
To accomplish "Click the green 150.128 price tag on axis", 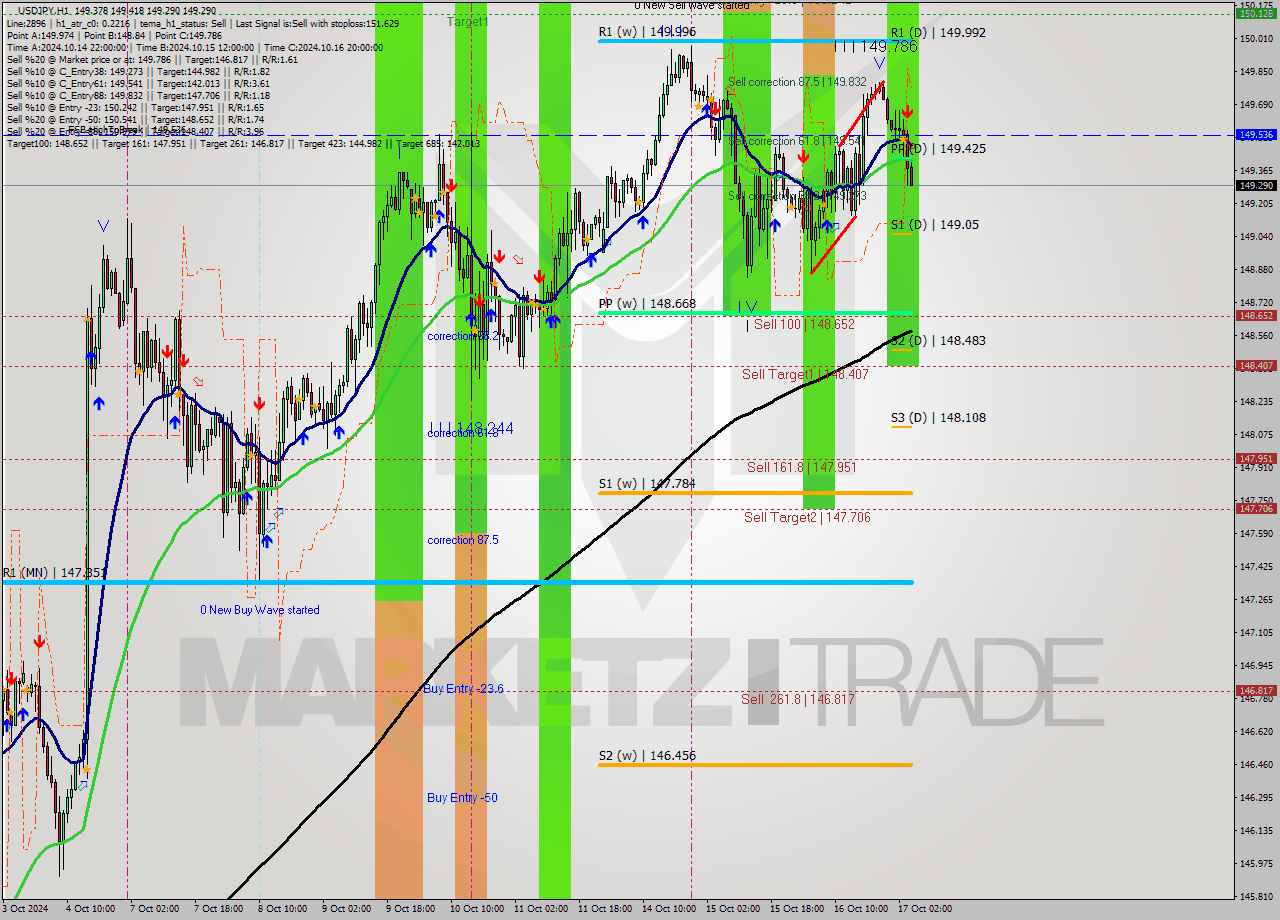I will [1256, 14].
